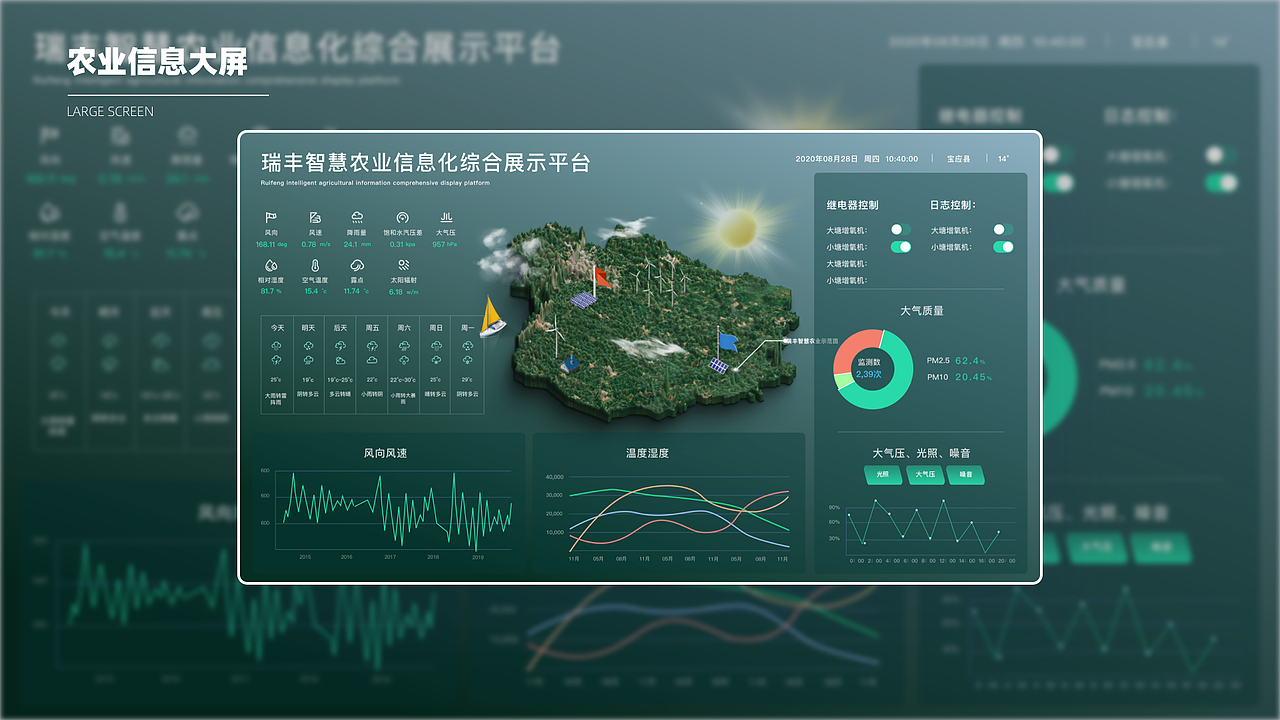This screenshot has height=720, width=1280.
Task: Click the wind speed (风速) icon
Action: (314, 217)
